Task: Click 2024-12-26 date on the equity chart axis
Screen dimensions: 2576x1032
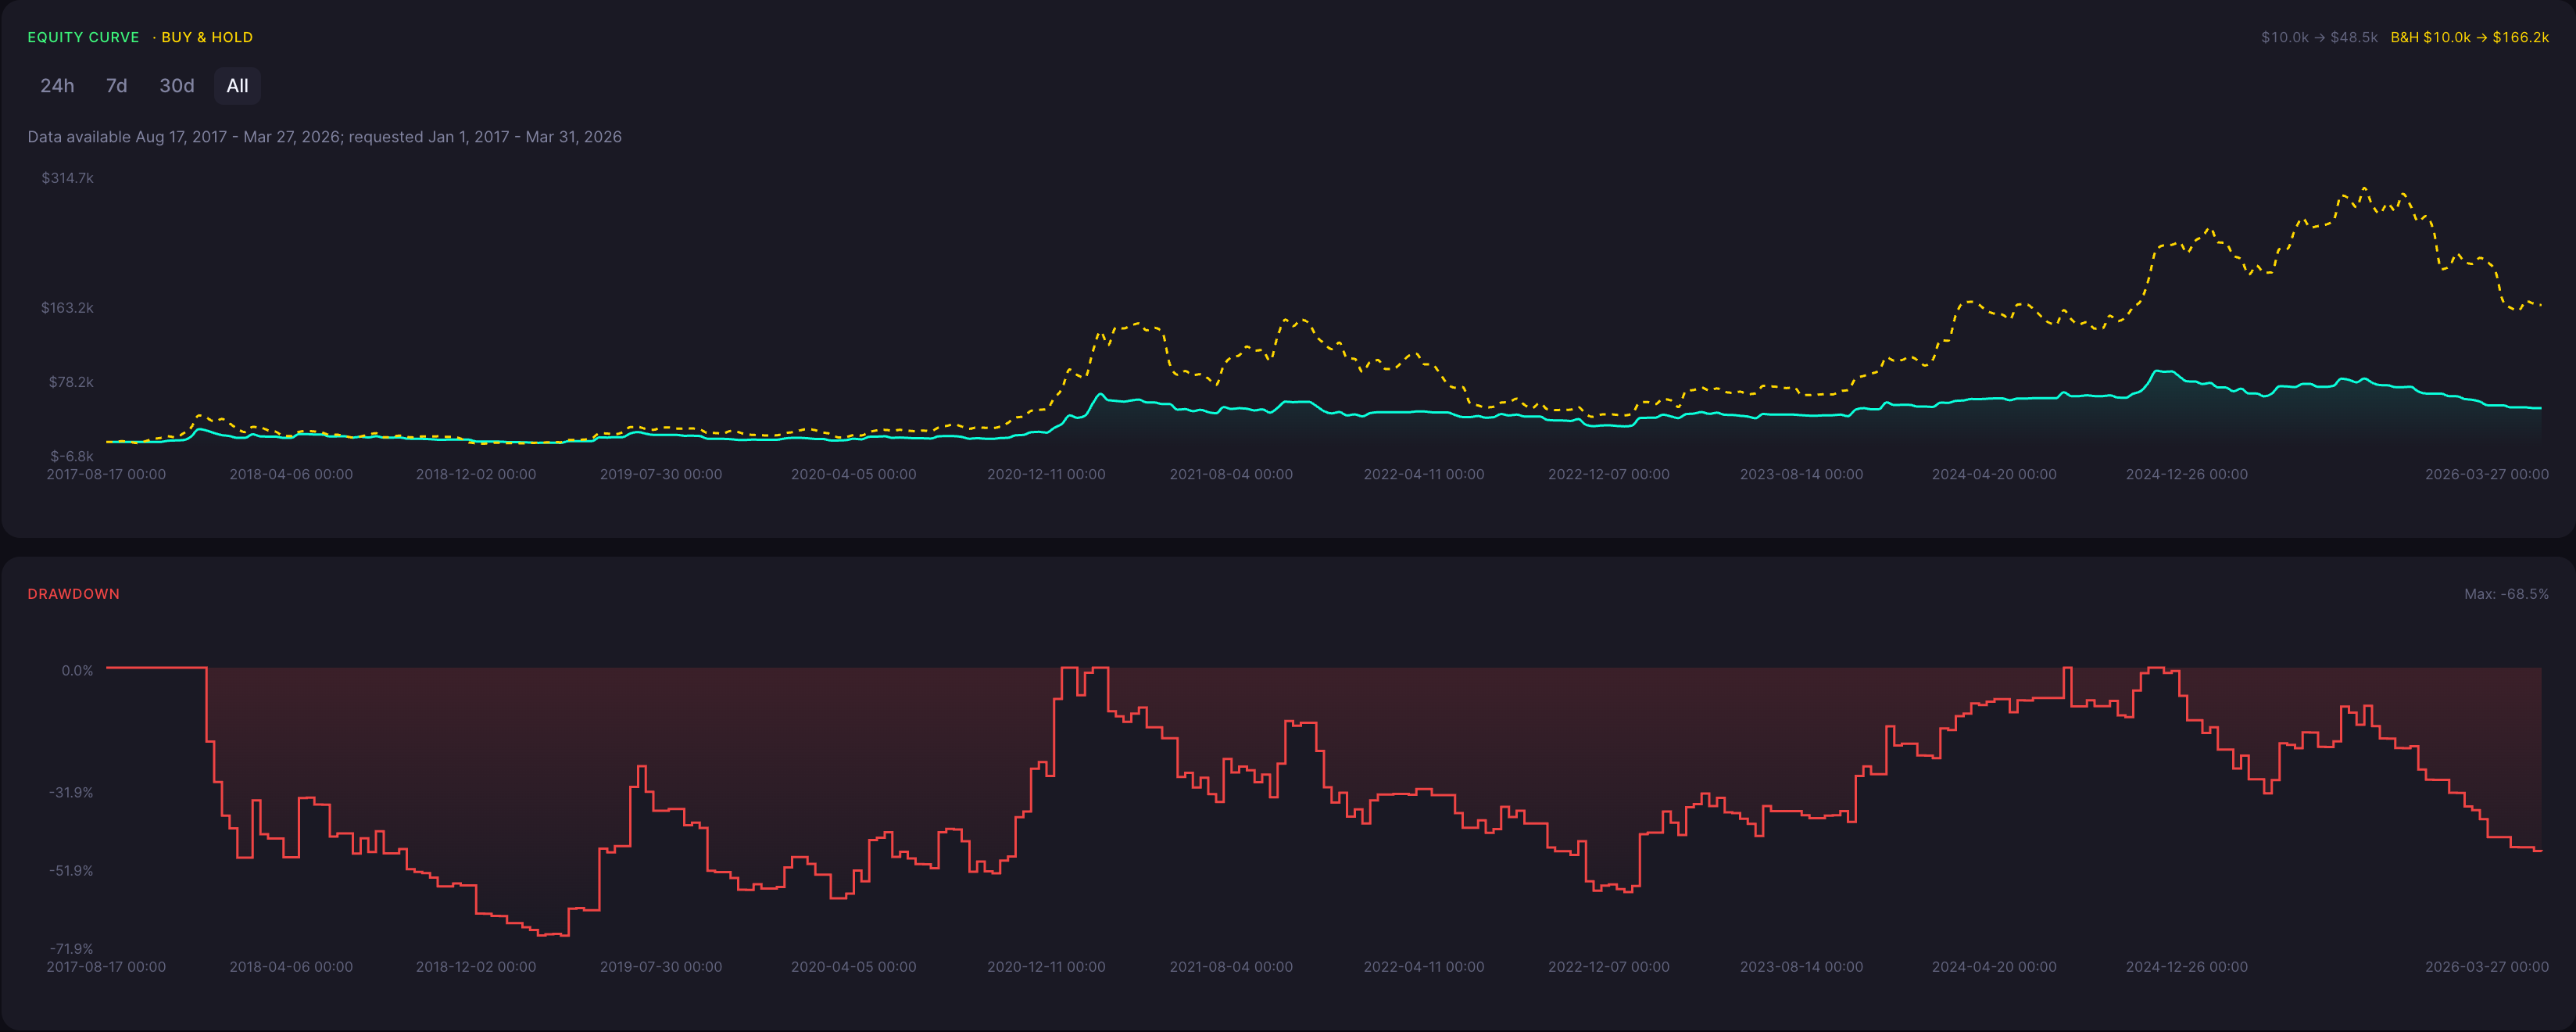Action: click(x=2187, y=474)
